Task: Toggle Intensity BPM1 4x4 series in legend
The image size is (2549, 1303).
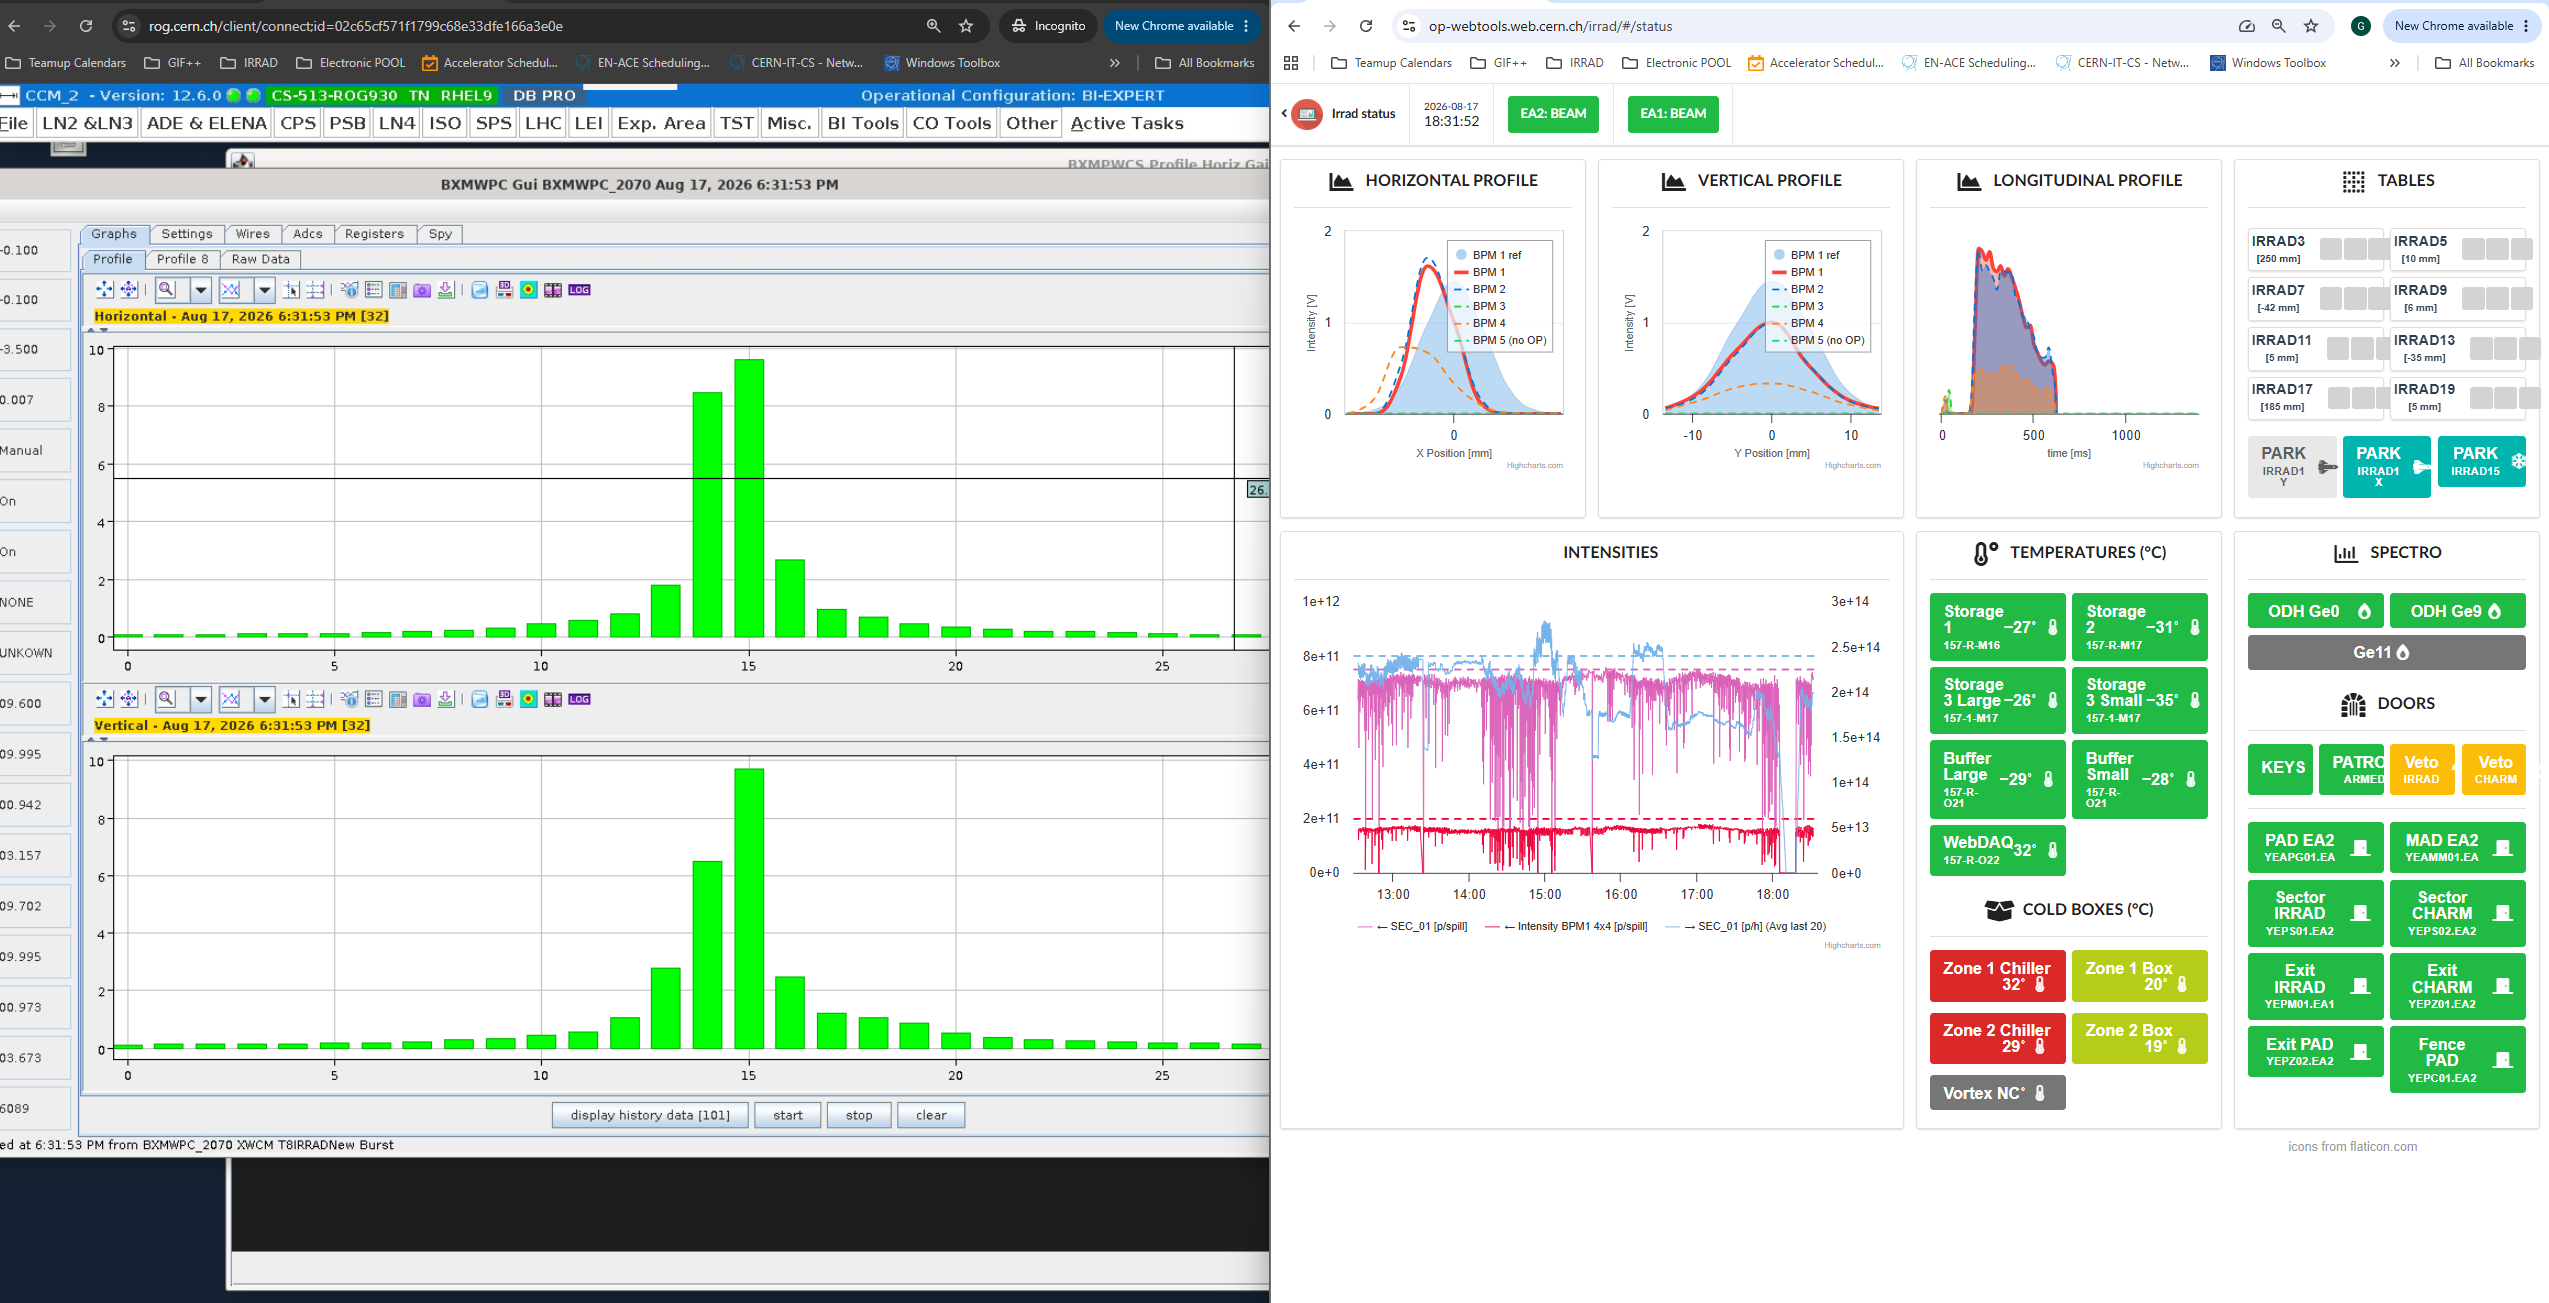Action: (x=1567, y=926)
